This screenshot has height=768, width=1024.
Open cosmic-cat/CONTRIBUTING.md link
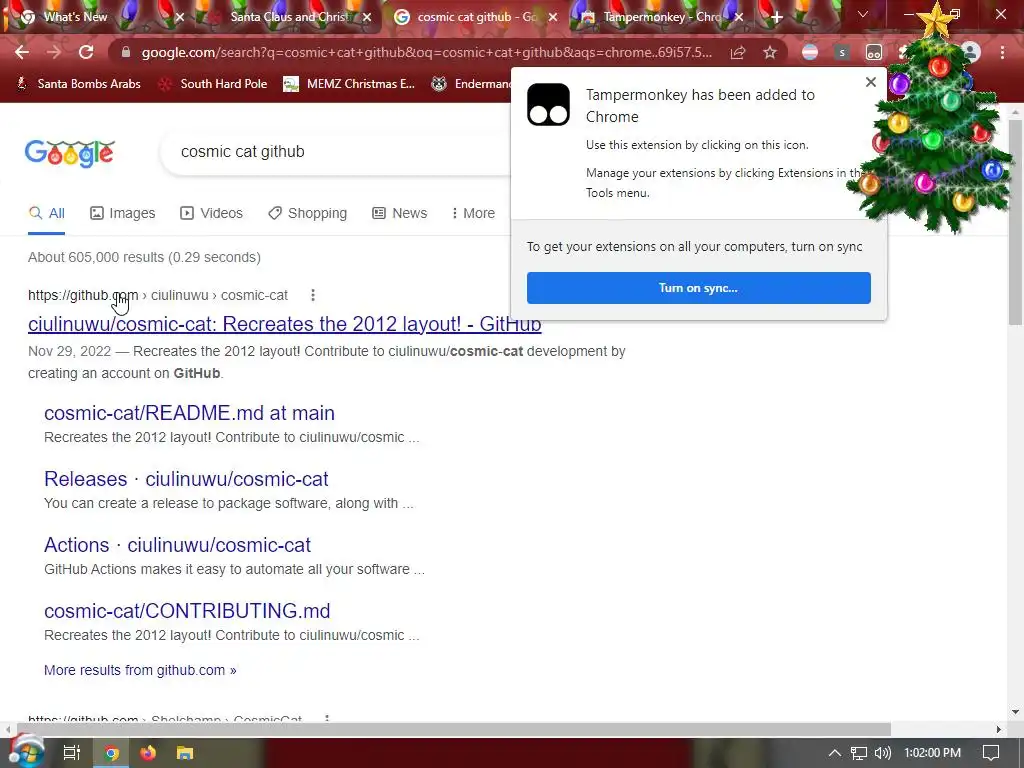[187, 611]
